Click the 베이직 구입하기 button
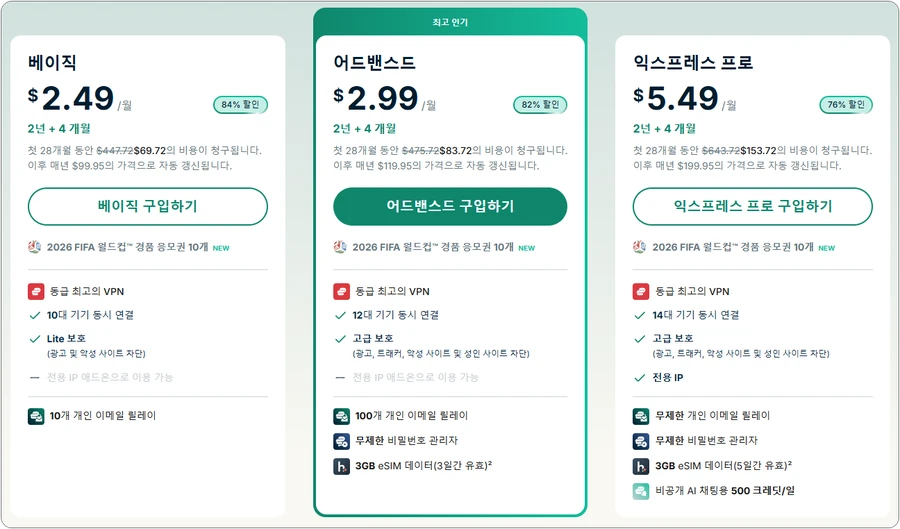This screenshot has height=529, width=900. pos(148,207)
